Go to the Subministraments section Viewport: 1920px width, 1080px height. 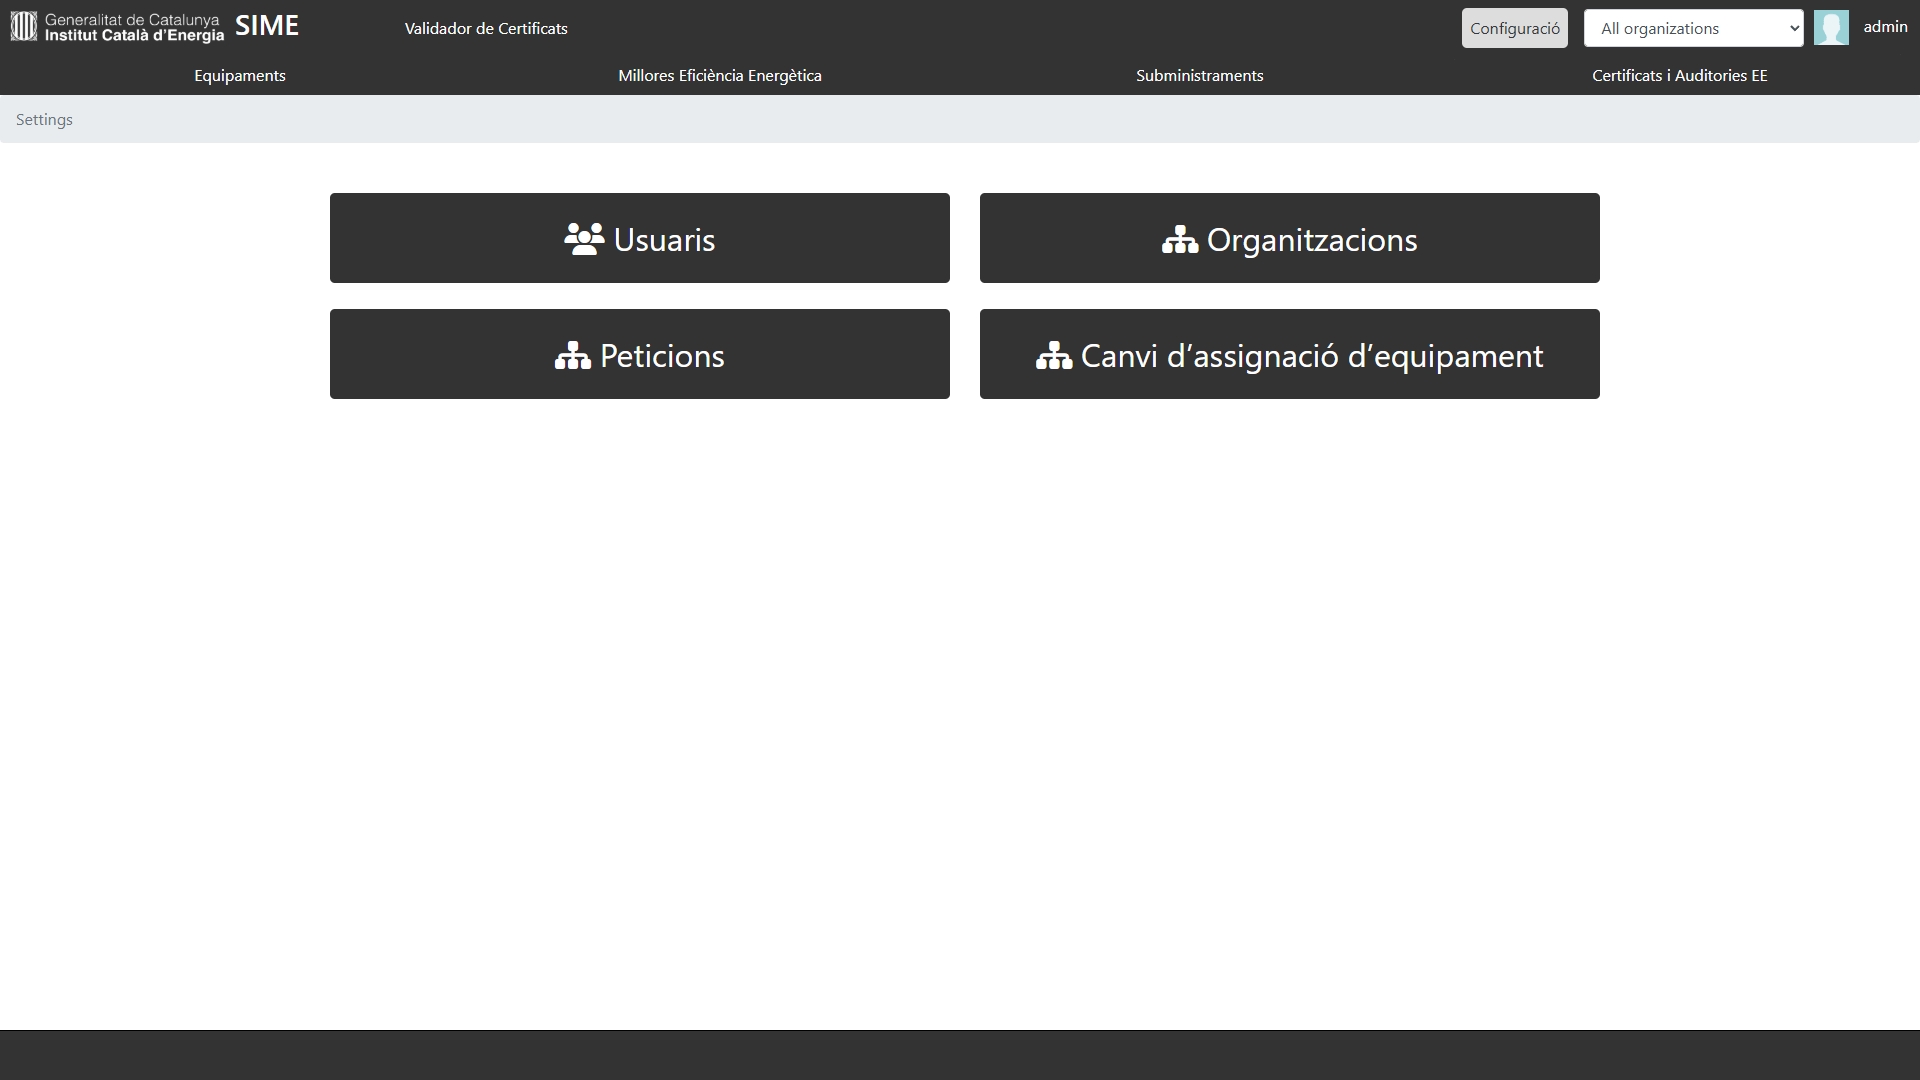tap(1199, 76)
